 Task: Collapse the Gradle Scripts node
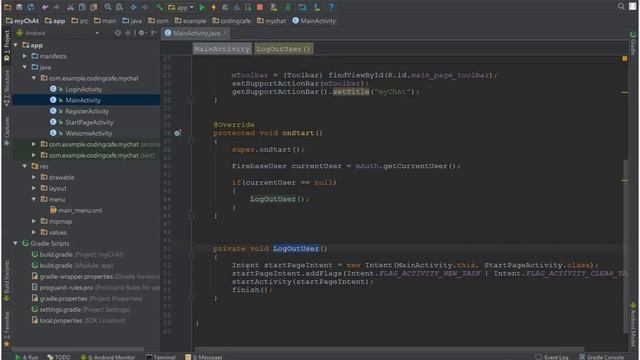[16, 243]
